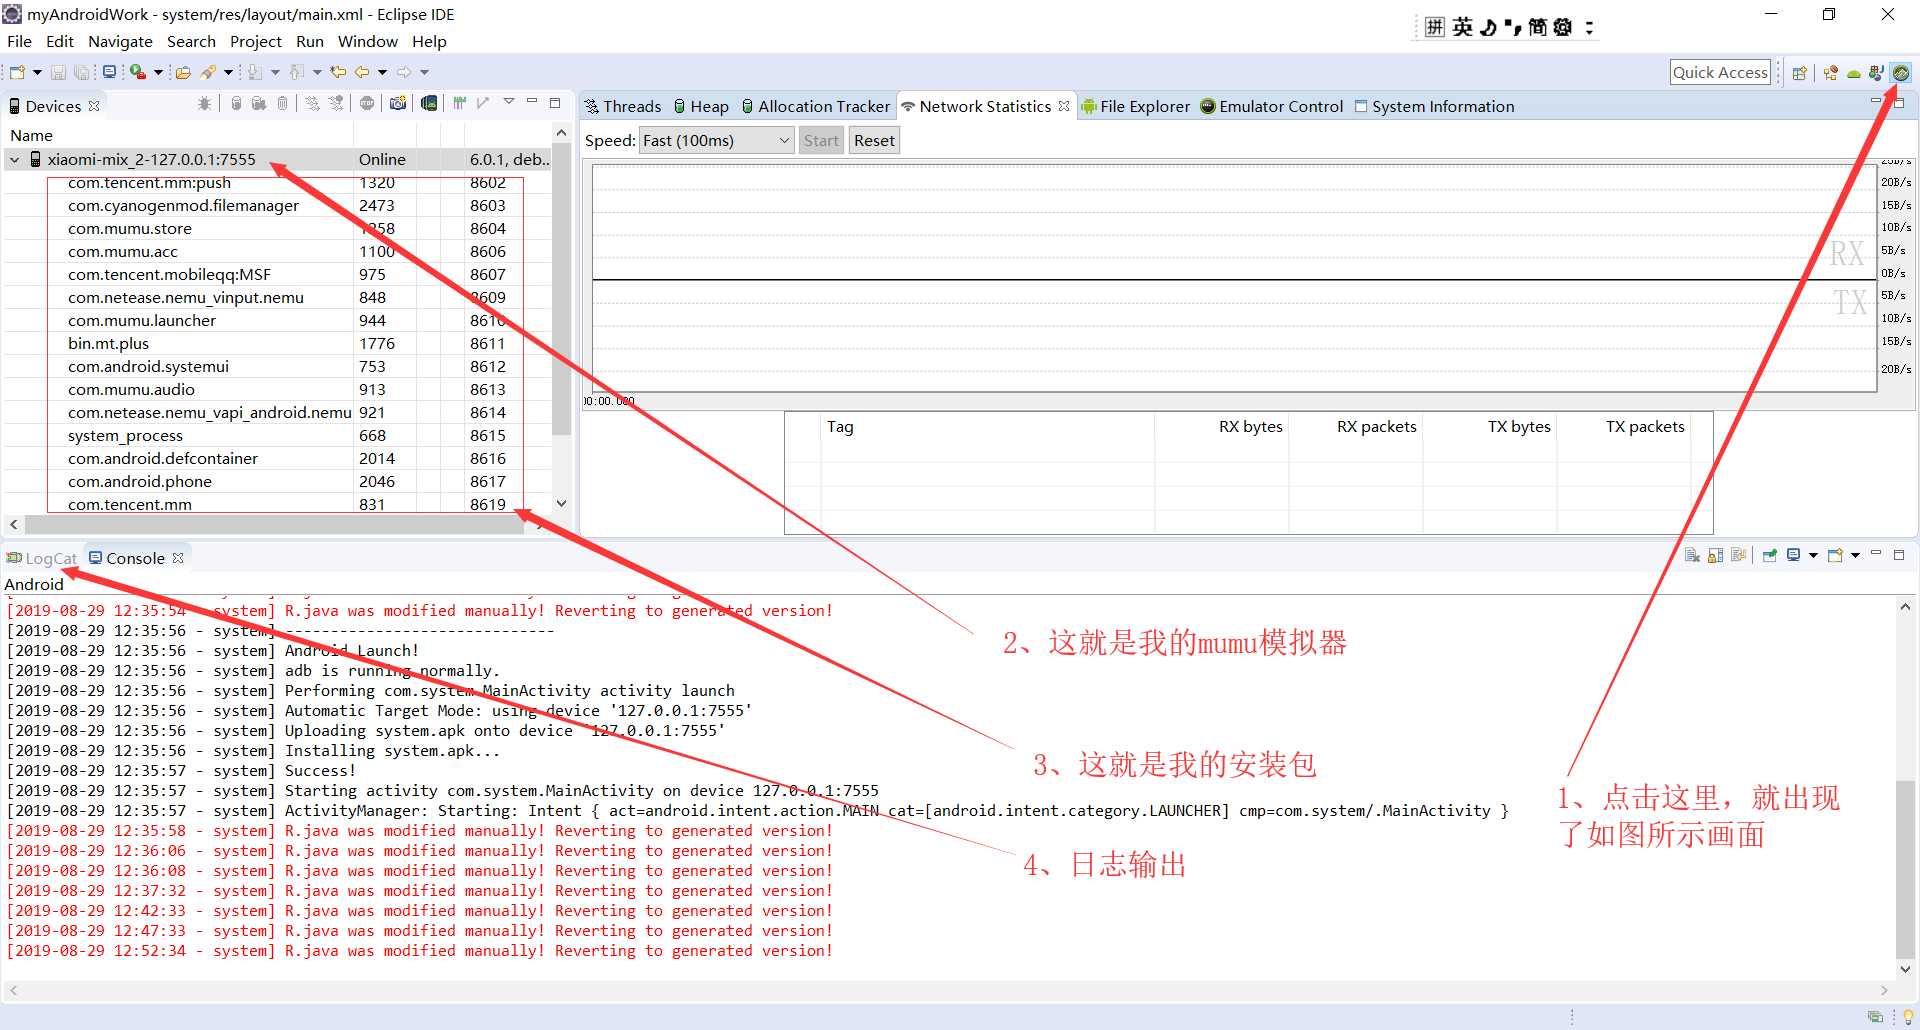Viewport: 1920px width, 1030px height.
Task: Open the Forward history dropdown arrow
Action: (x=425, y=72)
